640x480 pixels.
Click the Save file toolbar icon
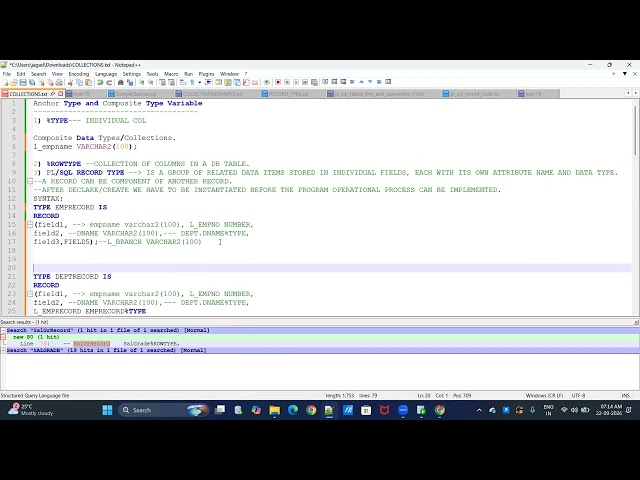pyautogui.click(x=23, y=82)
